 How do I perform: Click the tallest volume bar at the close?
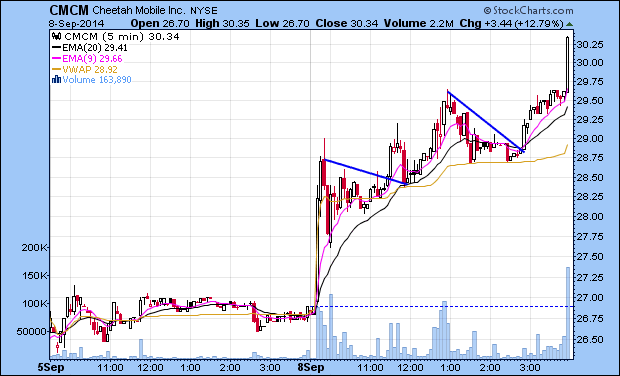[568, 312]
